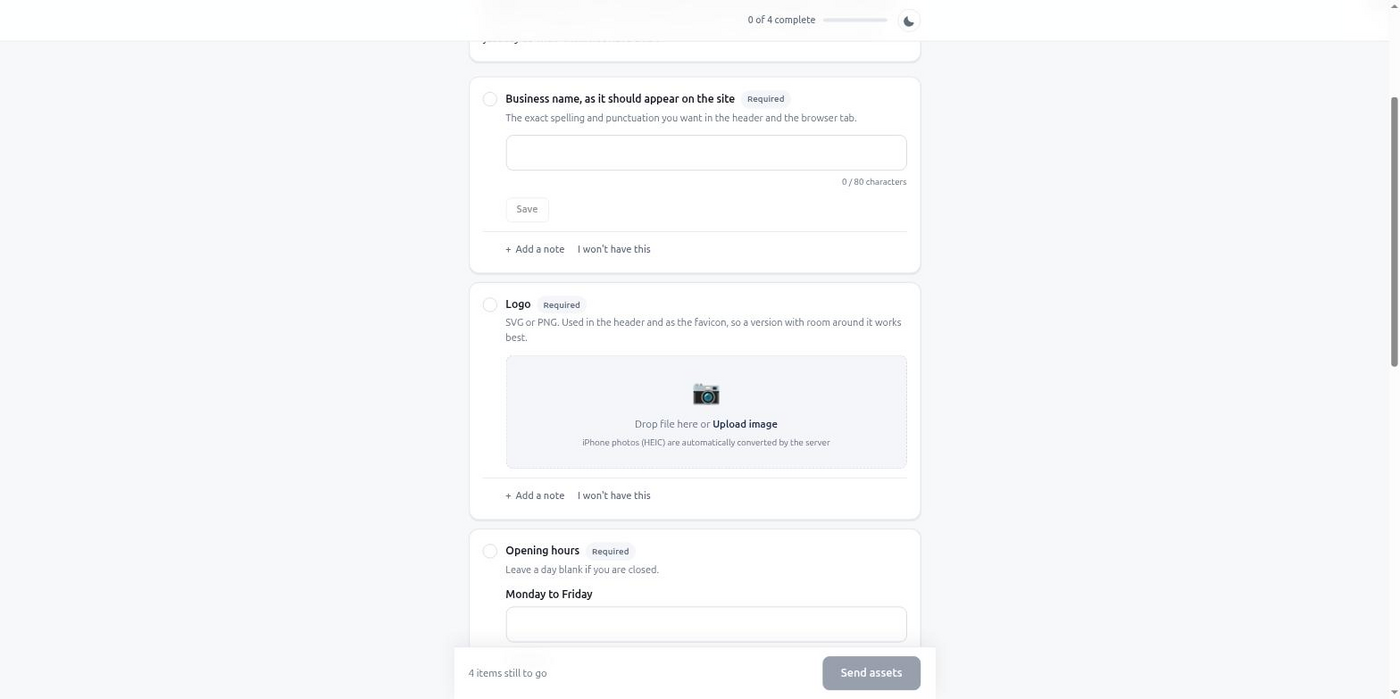Click the Required badge beside Logo
This screenshot has width=1400, height=699.
(x=561, y=305)
